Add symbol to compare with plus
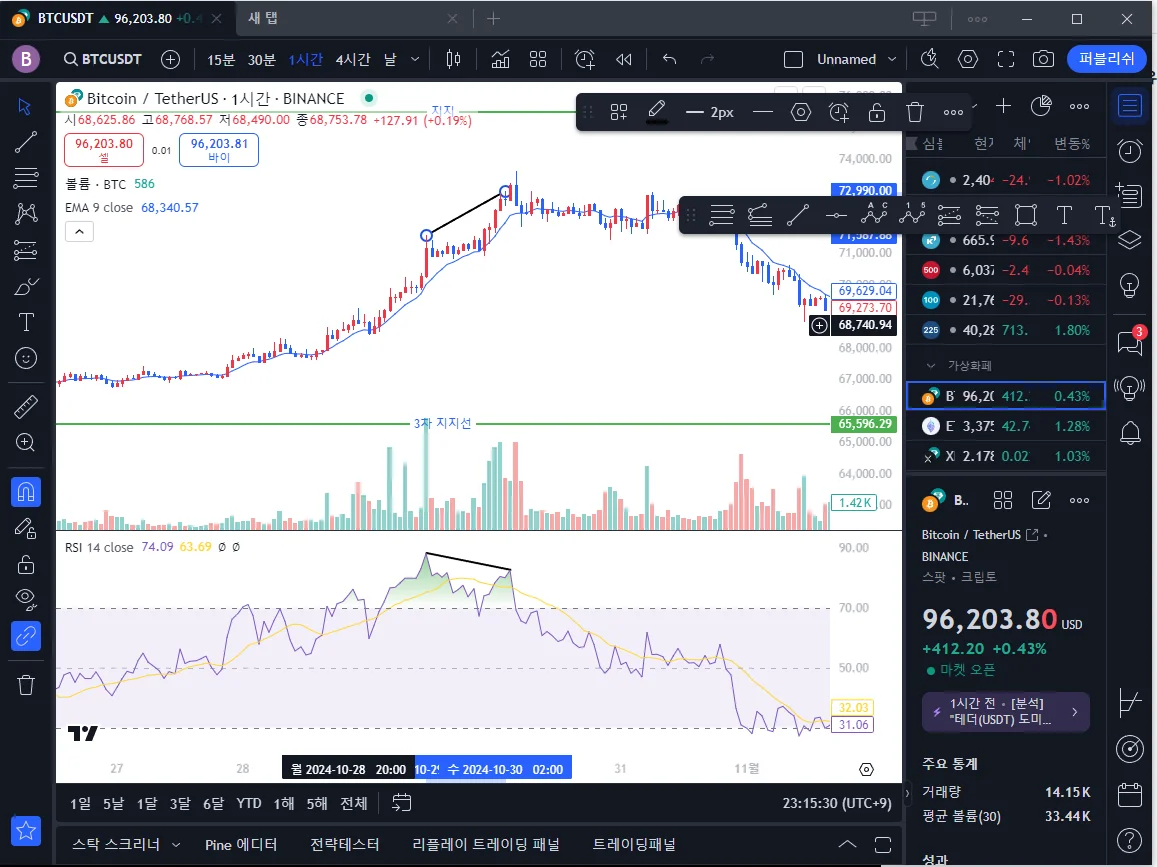The height and width of the screenshot is (867, 1157). [x=170, y=59]
